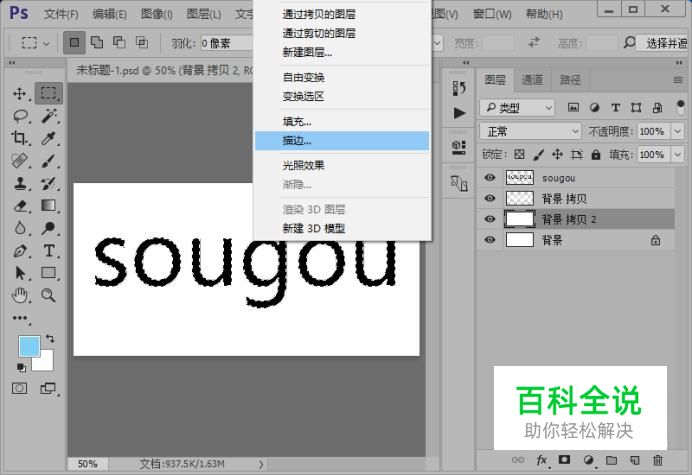
Task: Choose 描边... from the menu
Action: point(342,141)
